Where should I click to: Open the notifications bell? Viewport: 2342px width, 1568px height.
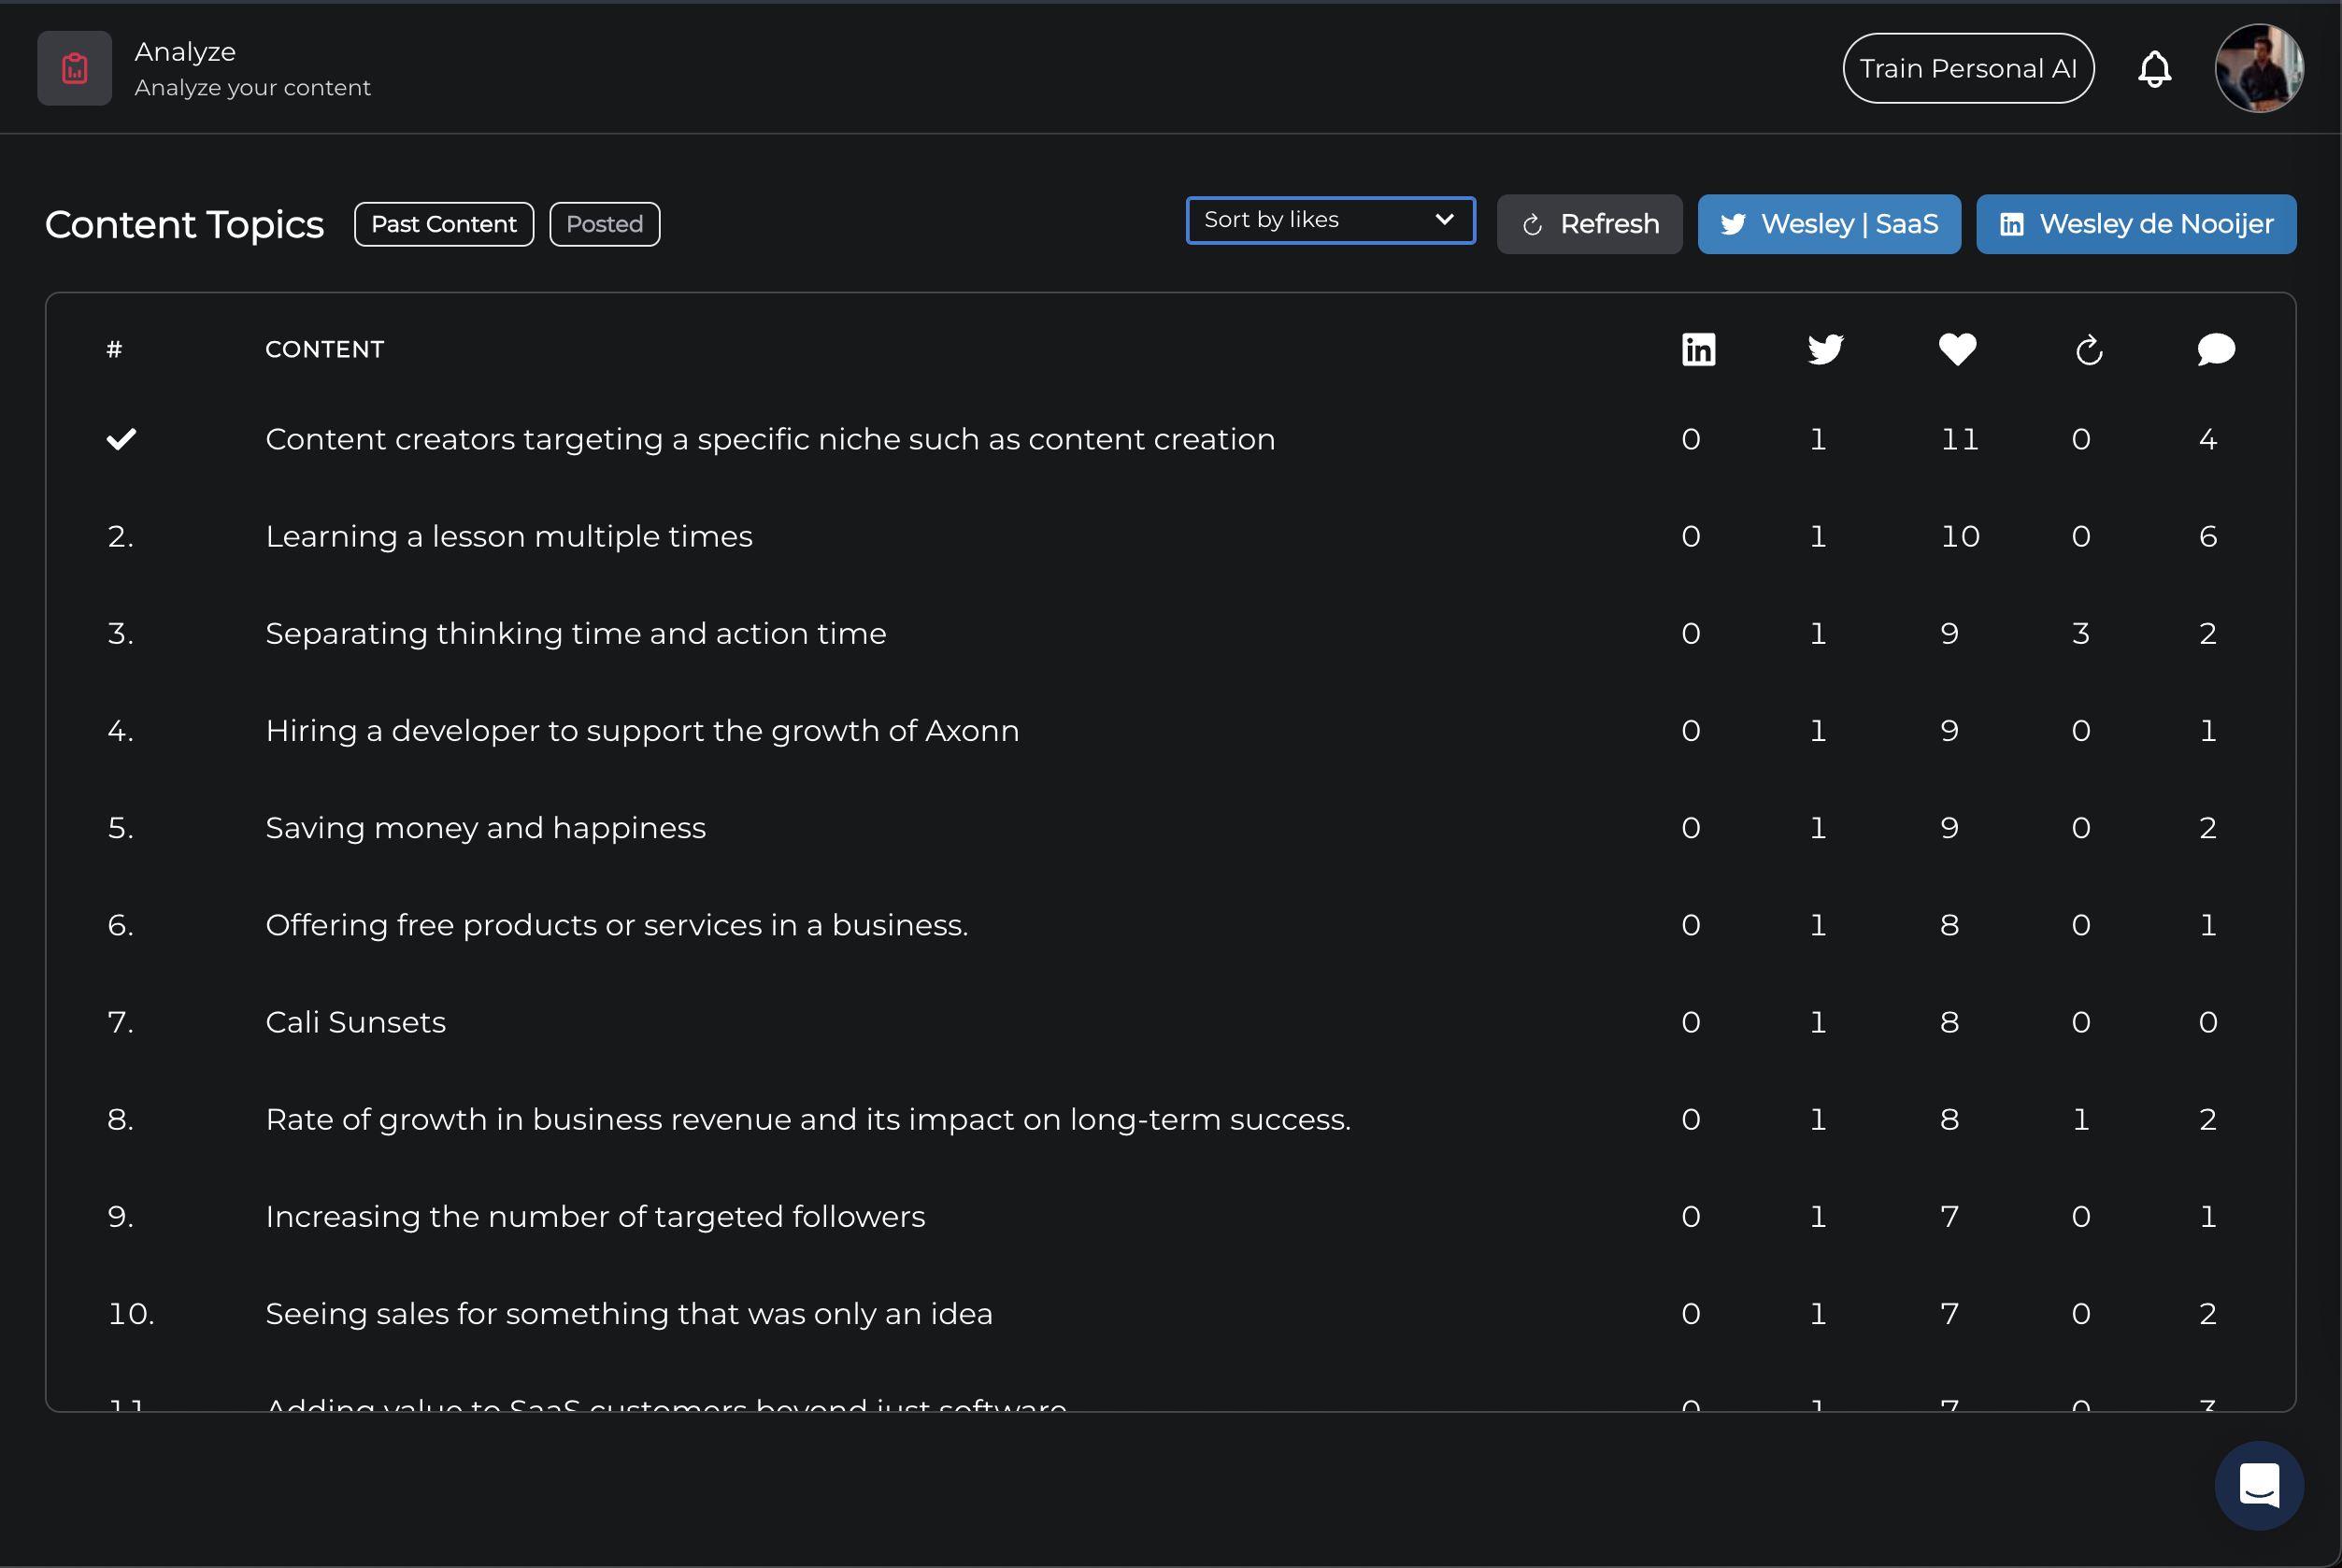(x=2154, y=69)
